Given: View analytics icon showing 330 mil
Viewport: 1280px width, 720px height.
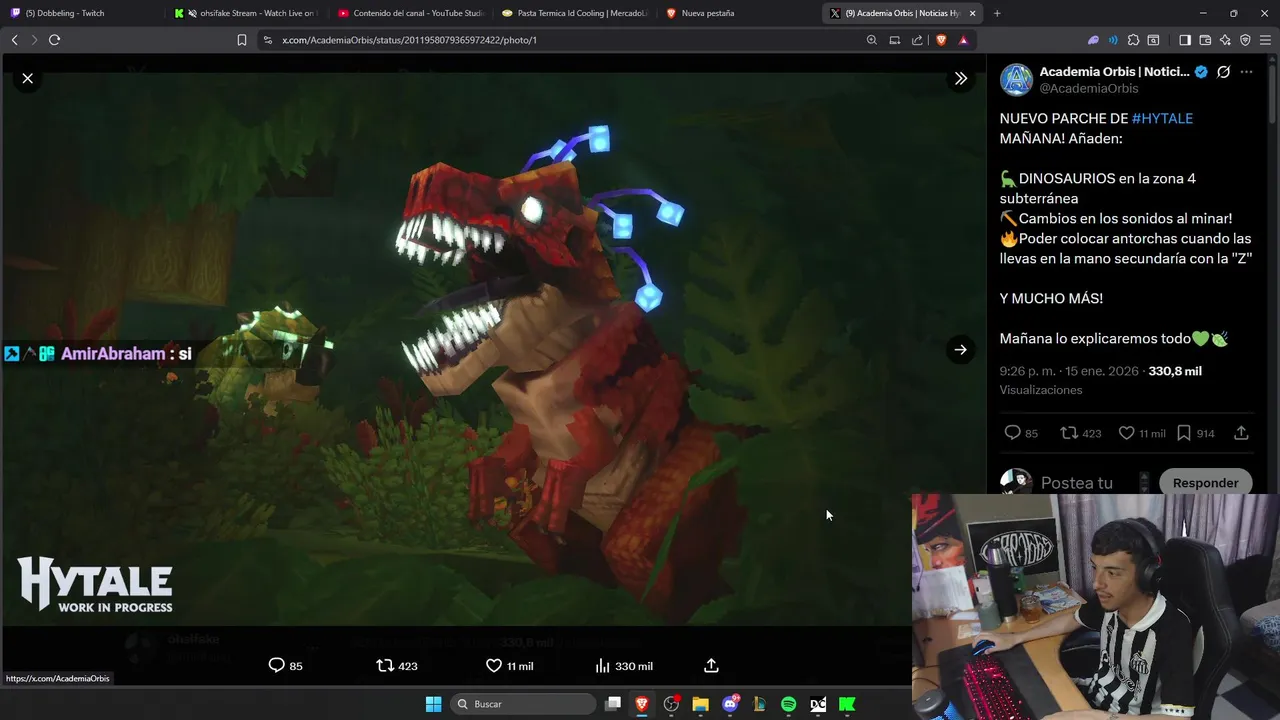Looking at the screenshot, I should [623, 665].
